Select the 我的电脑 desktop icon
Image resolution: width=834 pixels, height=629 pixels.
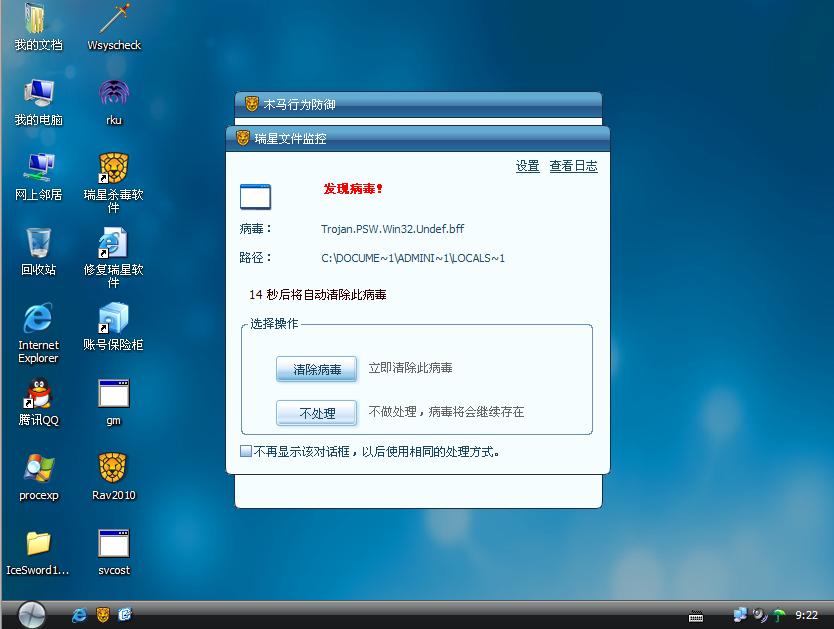tap(38, 103)
